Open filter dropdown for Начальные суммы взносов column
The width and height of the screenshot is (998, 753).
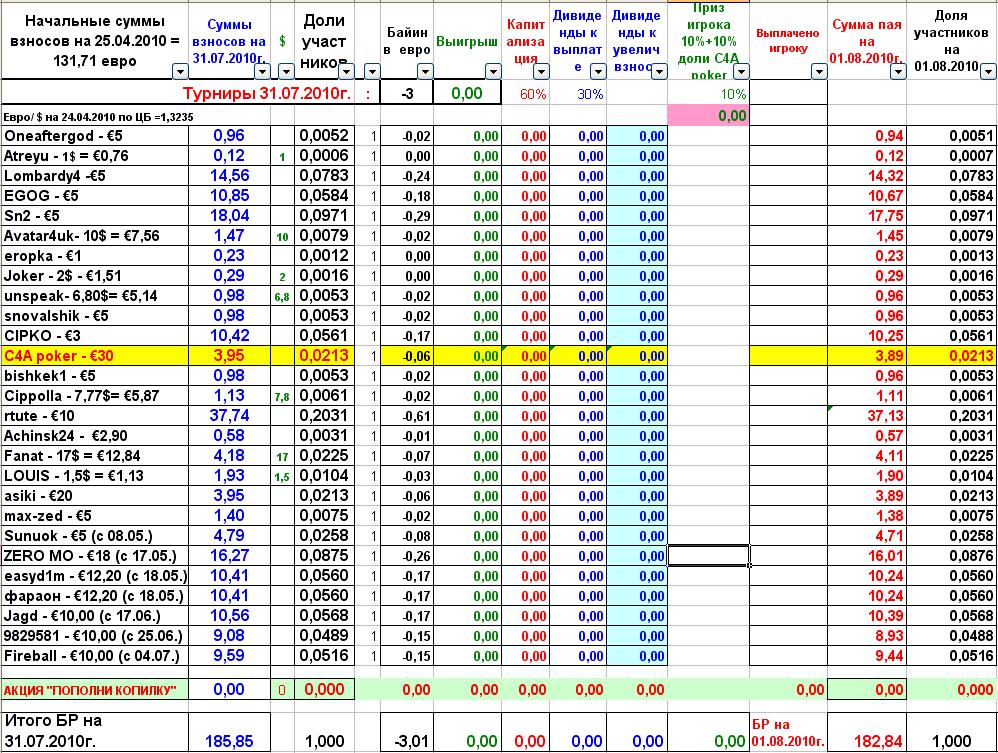point(179,71)
